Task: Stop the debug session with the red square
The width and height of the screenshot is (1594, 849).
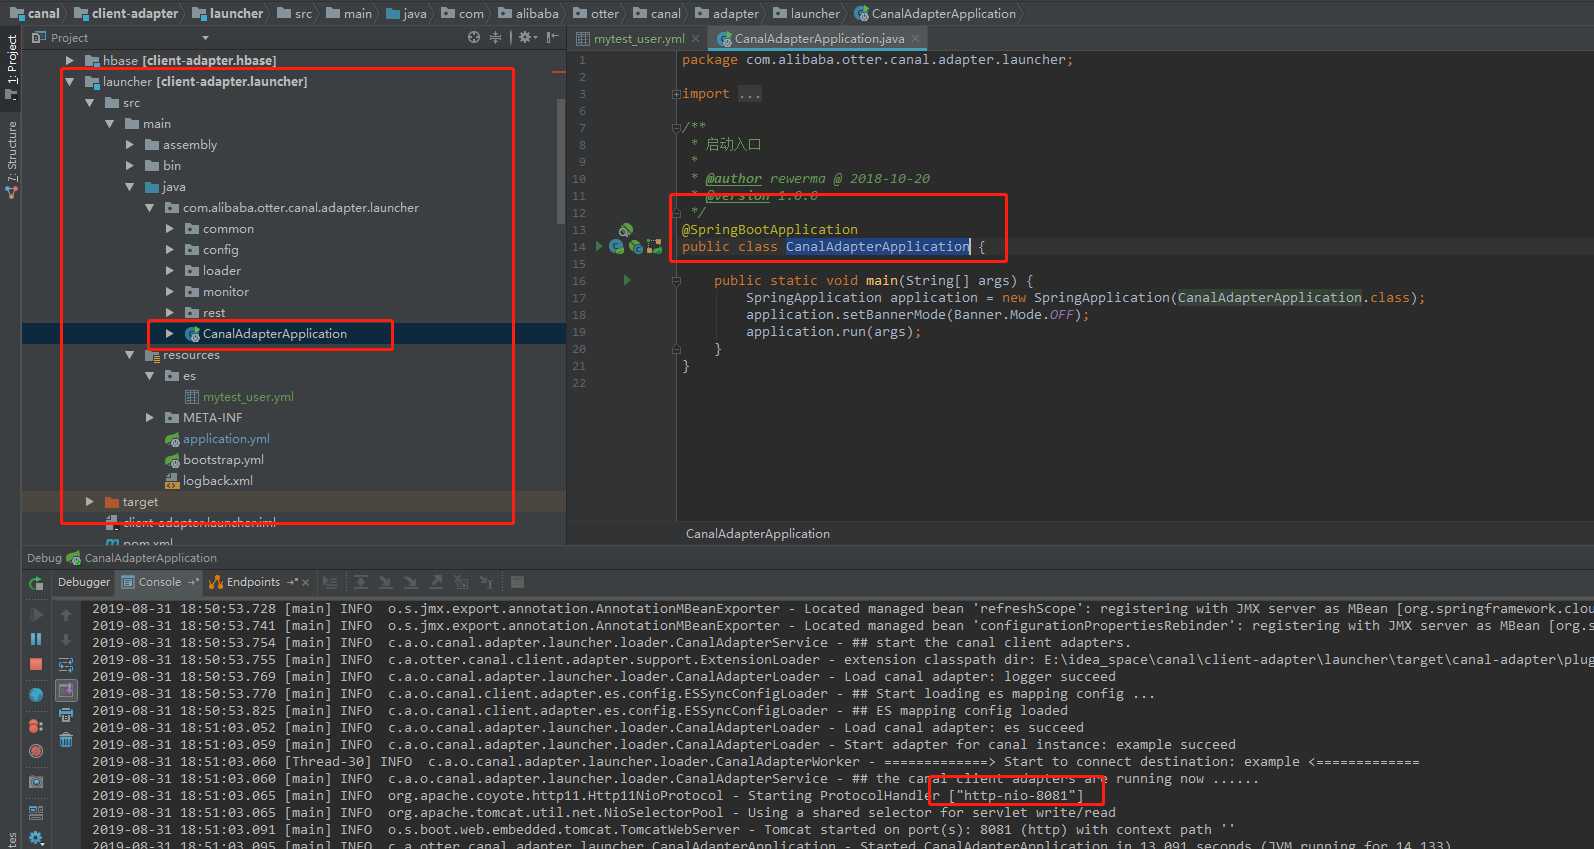Action: click(x=36, y=664)
